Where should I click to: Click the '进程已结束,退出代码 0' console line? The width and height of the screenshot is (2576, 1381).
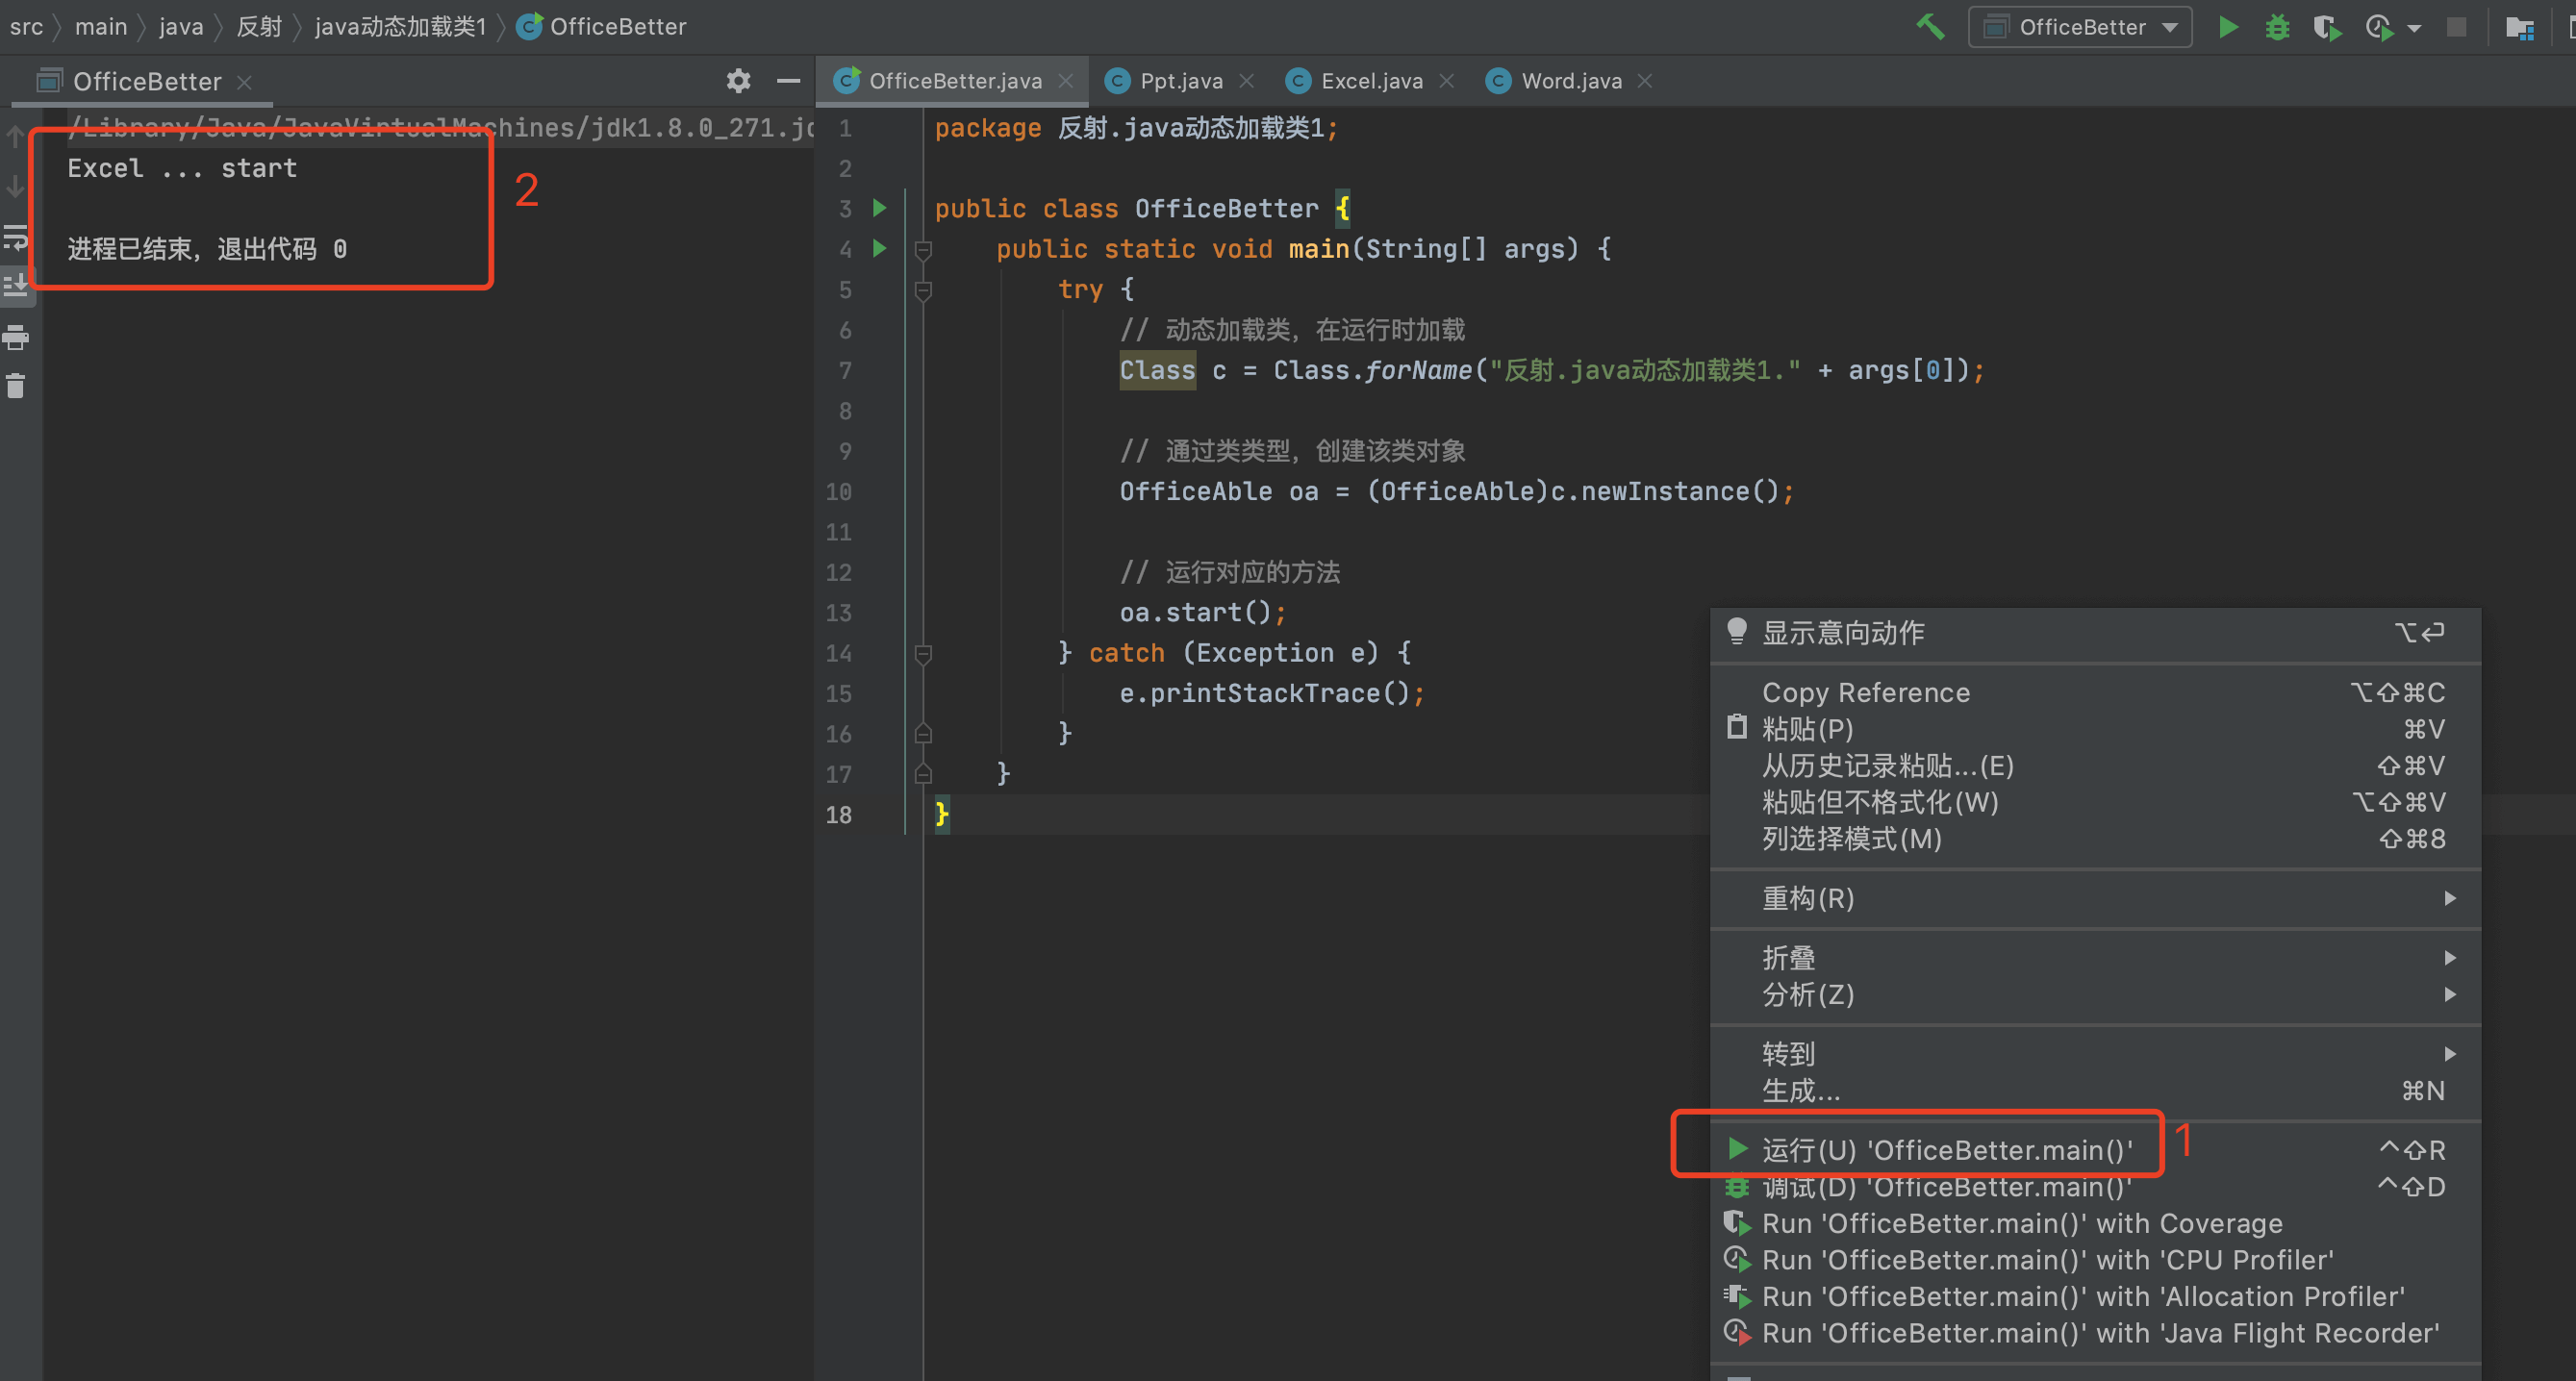click(207, 249)
